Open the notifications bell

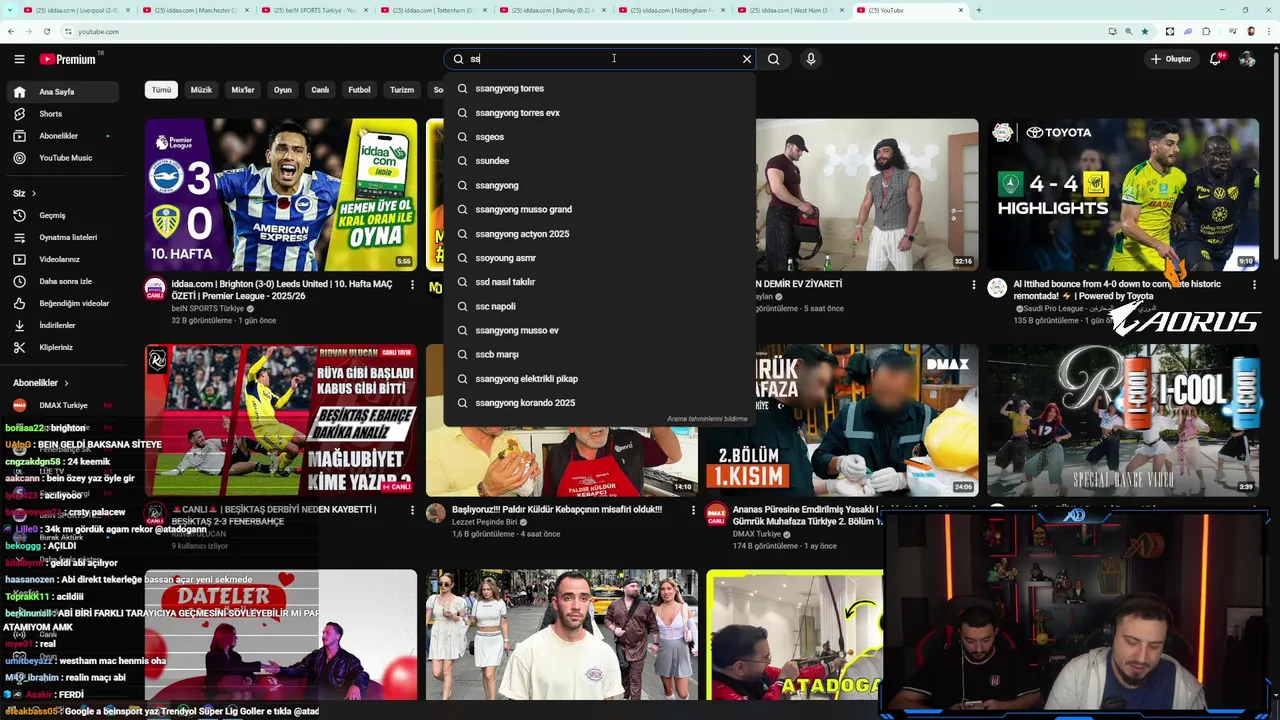(x=1216, y=59)
